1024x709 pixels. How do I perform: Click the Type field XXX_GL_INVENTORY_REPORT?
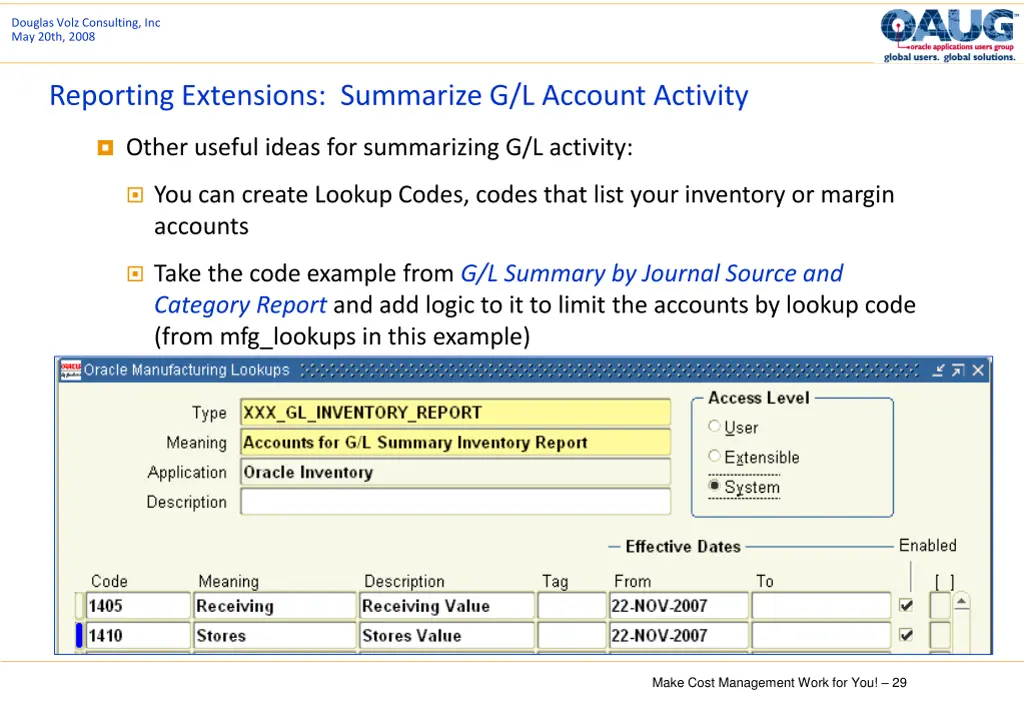point(455,413)
